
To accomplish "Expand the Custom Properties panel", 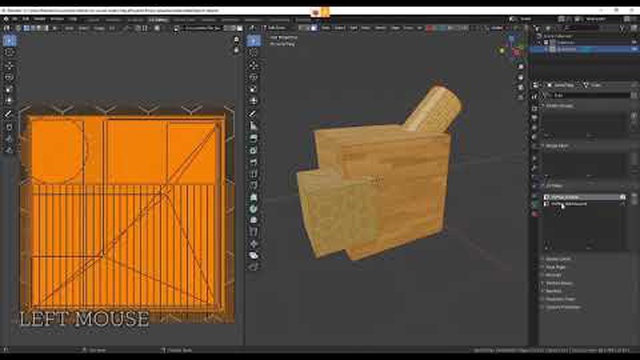I will pos(562,307).
